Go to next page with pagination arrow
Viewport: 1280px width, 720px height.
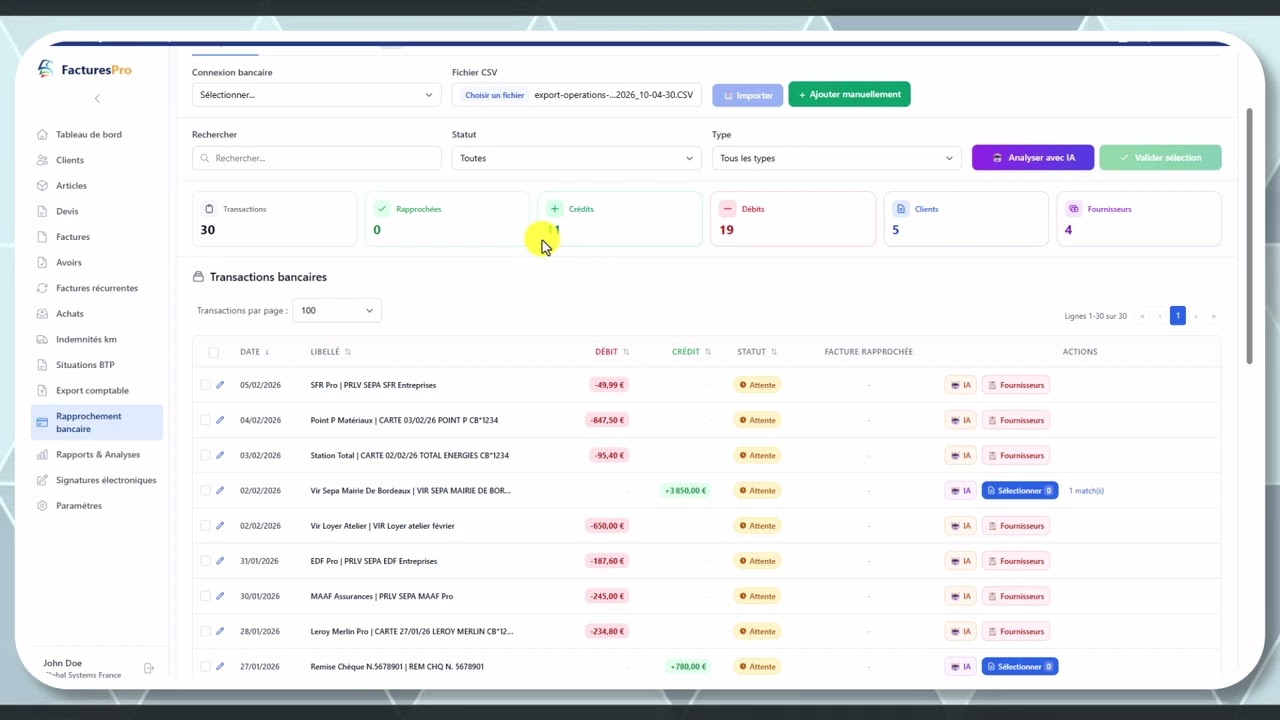[1196, 316]
